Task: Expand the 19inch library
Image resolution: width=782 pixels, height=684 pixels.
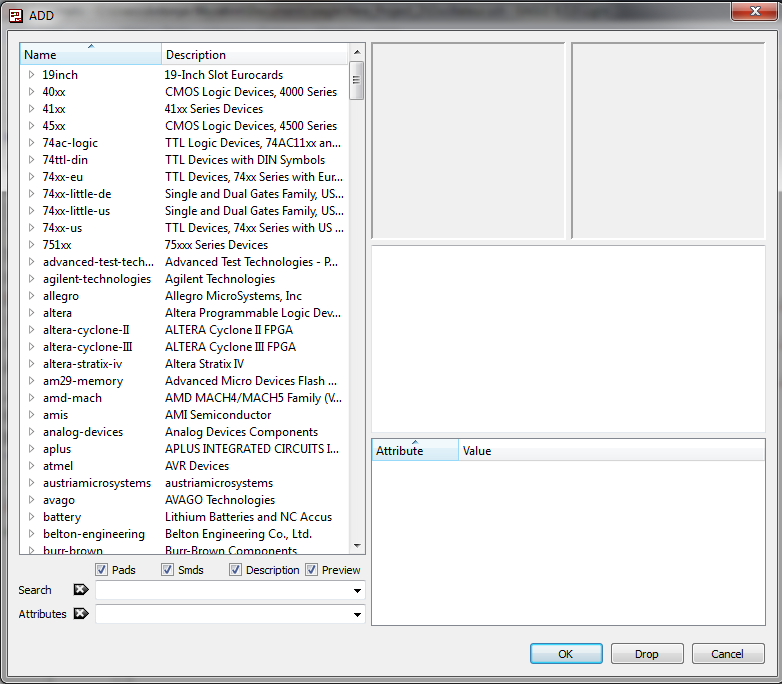Action: pyautogui.click(x=31, y=75)
